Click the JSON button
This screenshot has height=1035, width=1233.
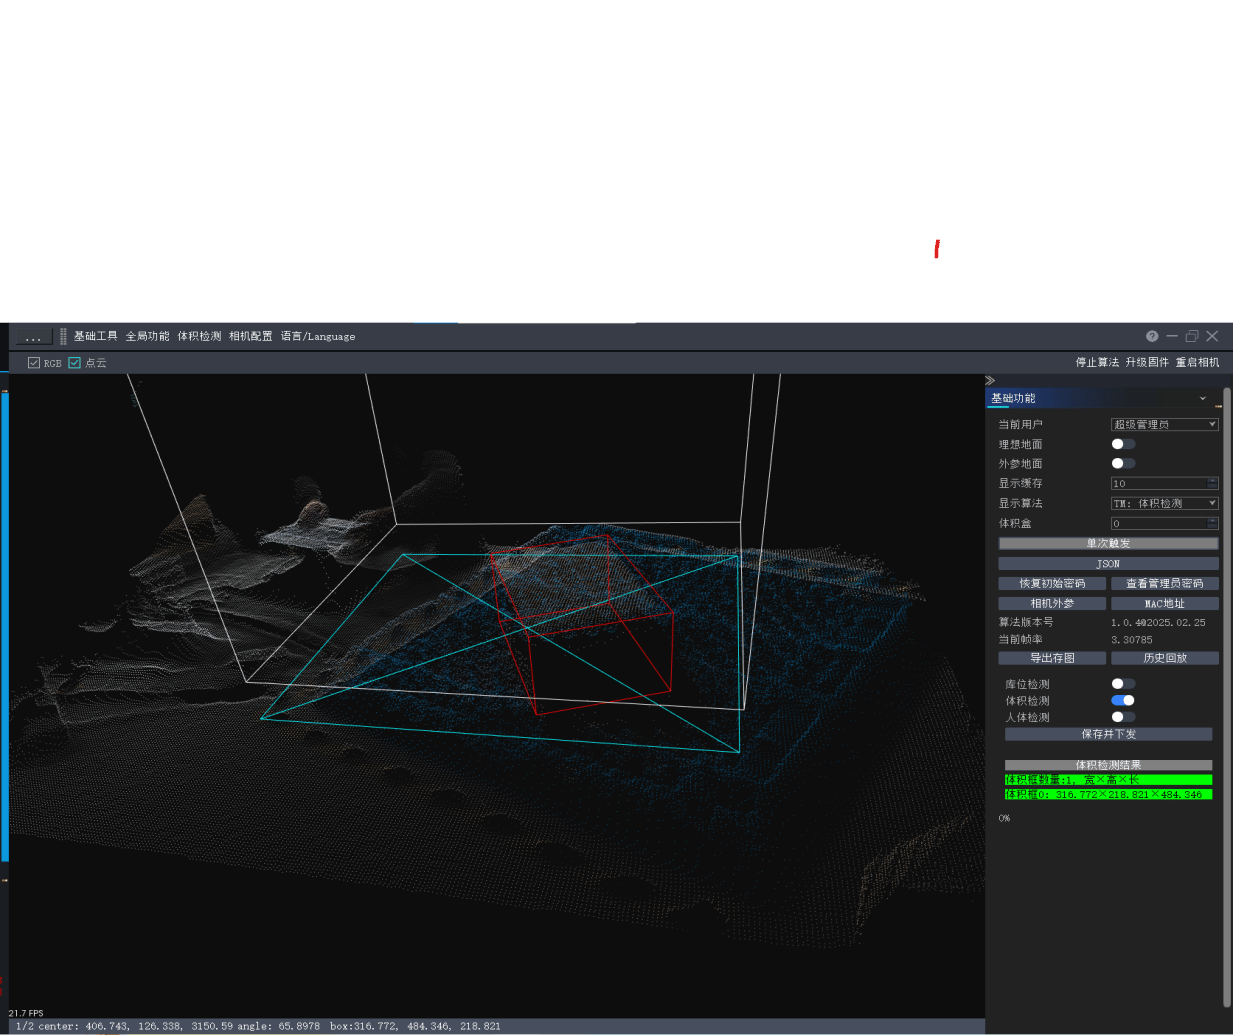tap(1108, 564)
